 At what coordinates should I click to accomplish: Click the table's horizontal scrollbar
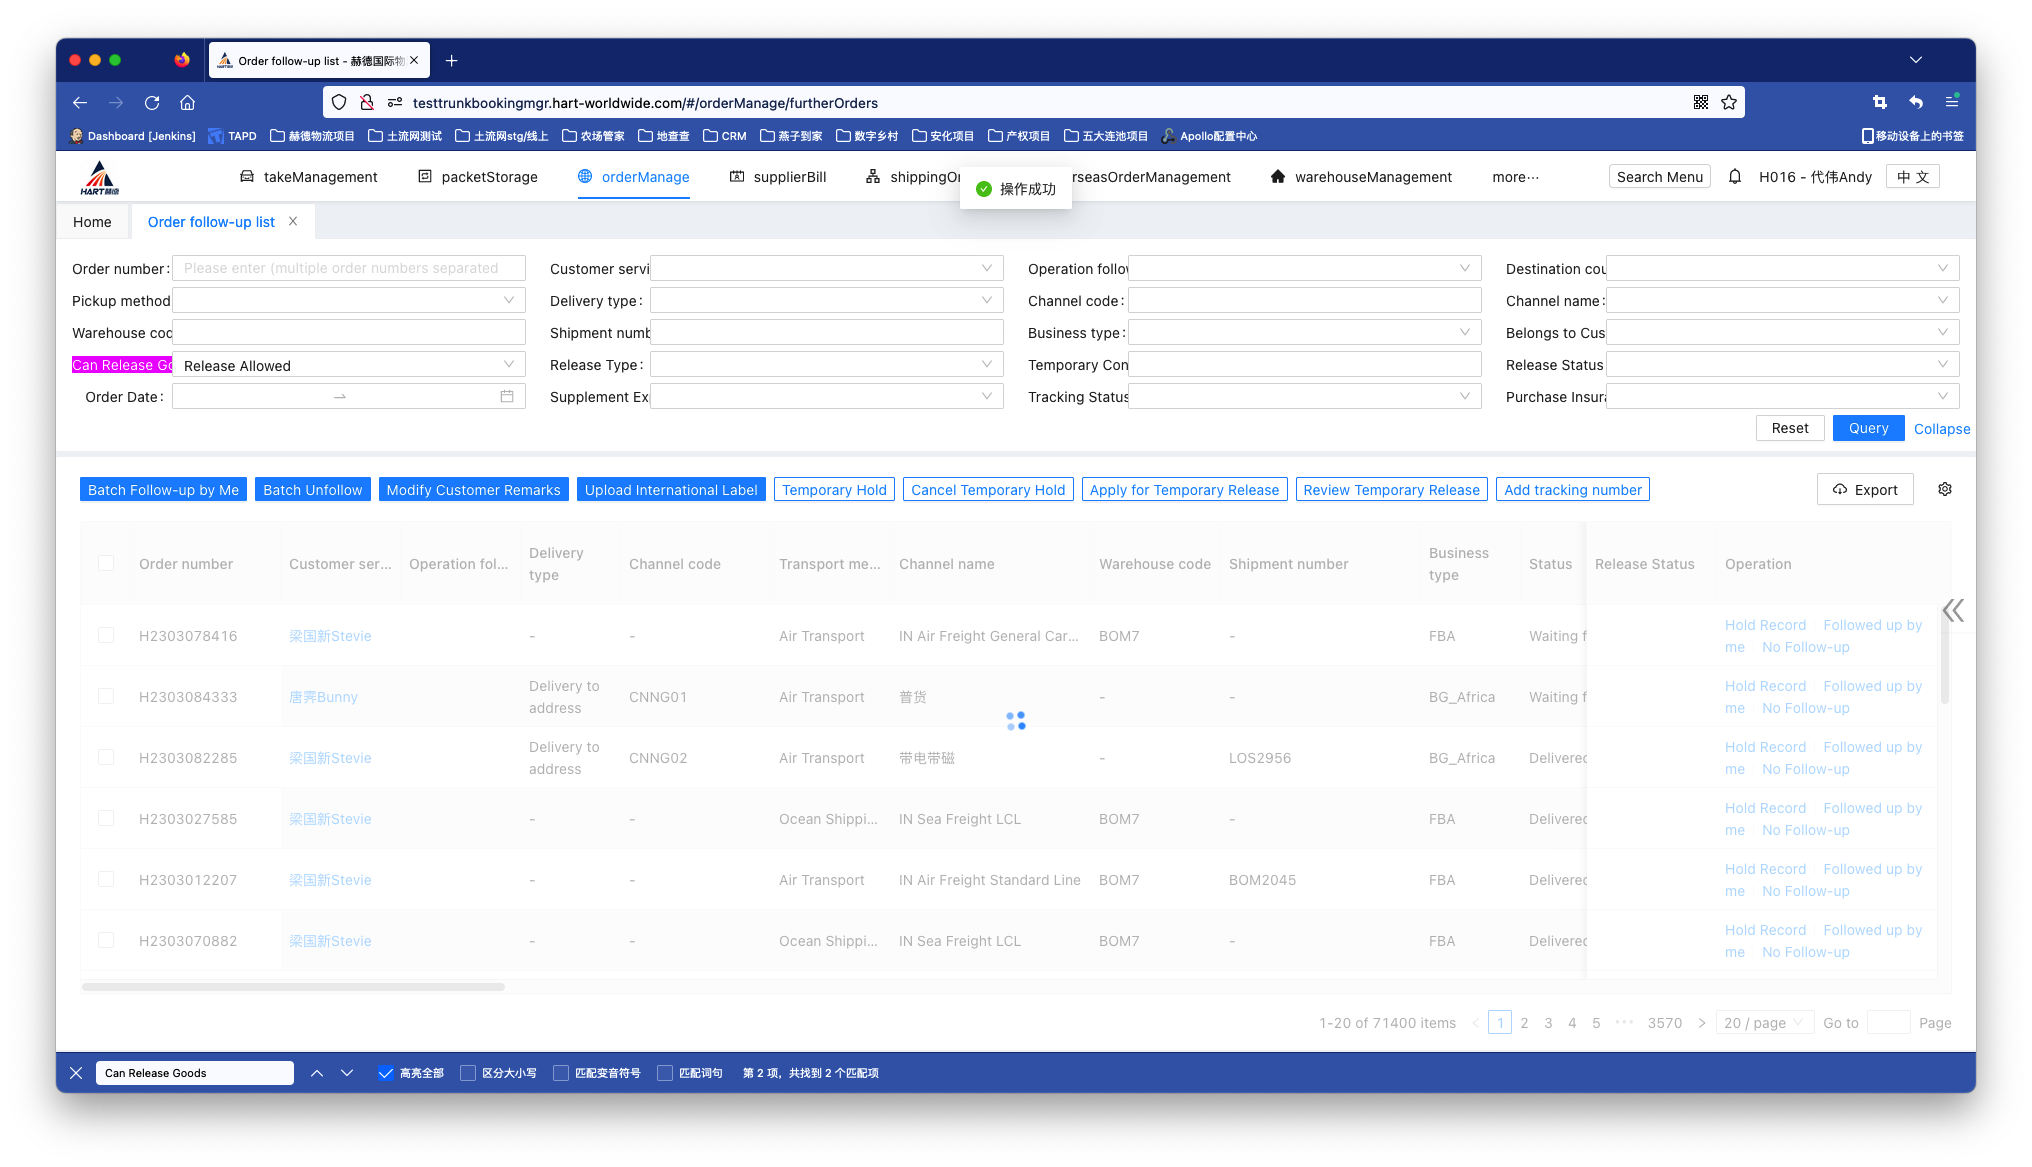293,987
